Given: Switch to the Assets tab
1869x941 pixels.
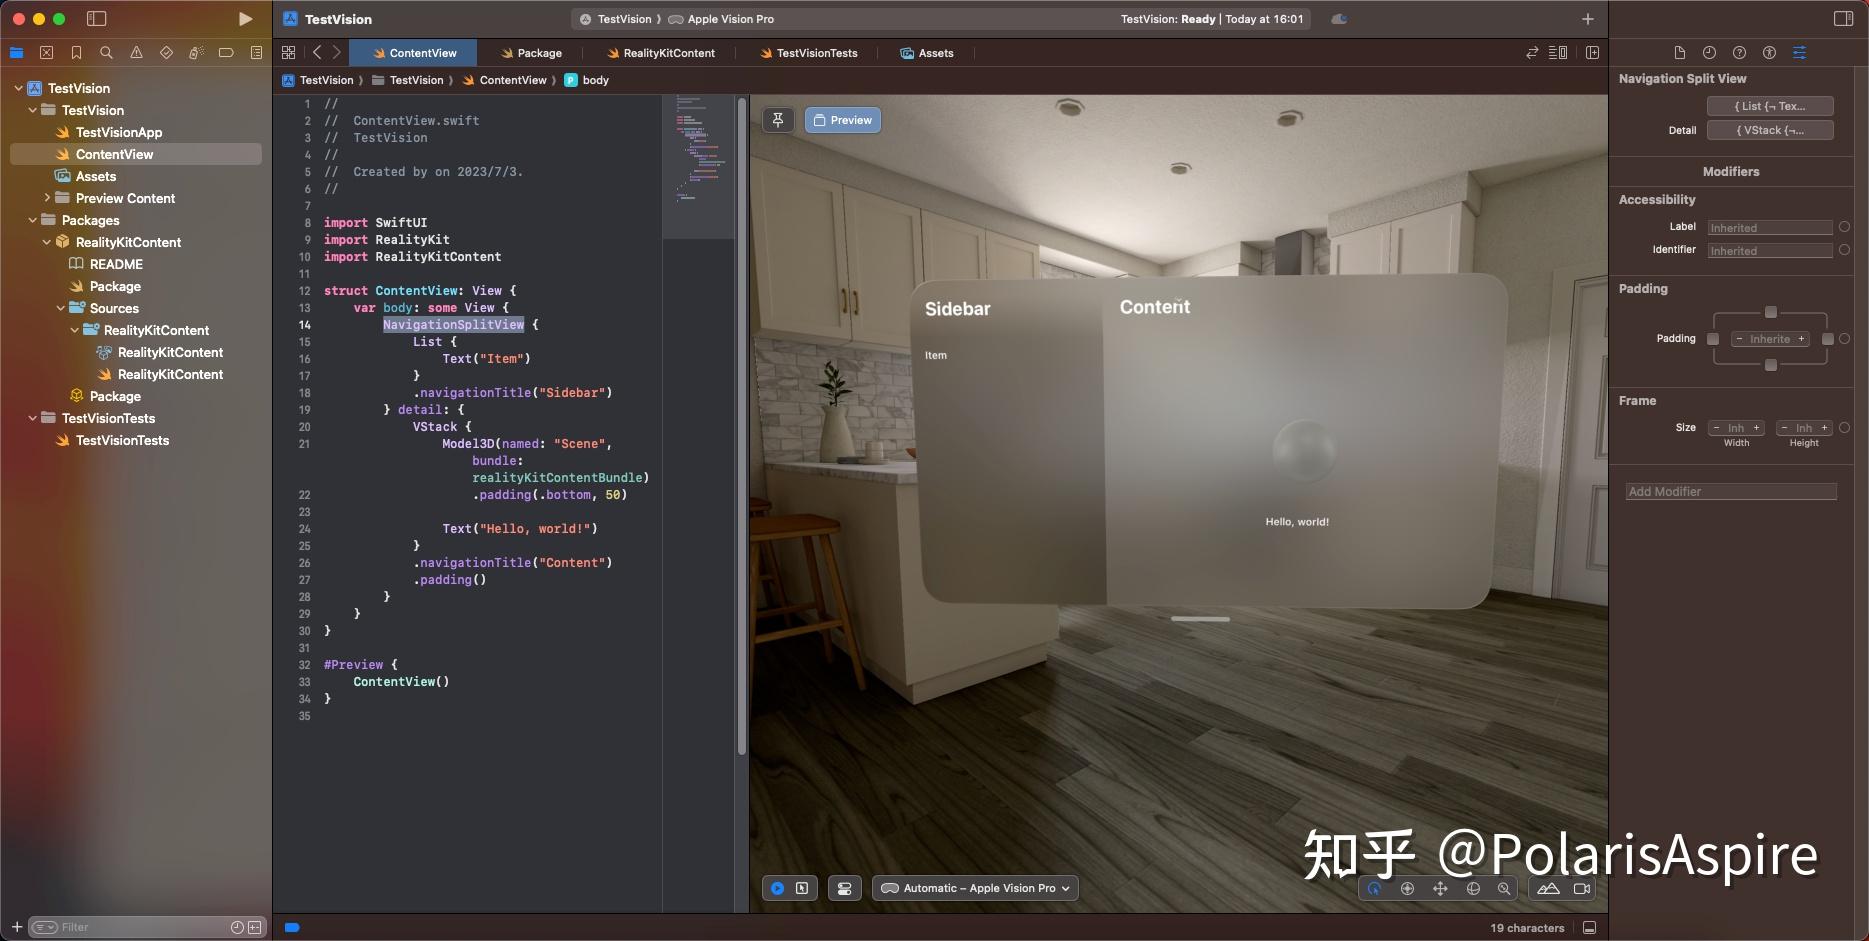Looking at the screenshot, I should [x=926, y=53].
